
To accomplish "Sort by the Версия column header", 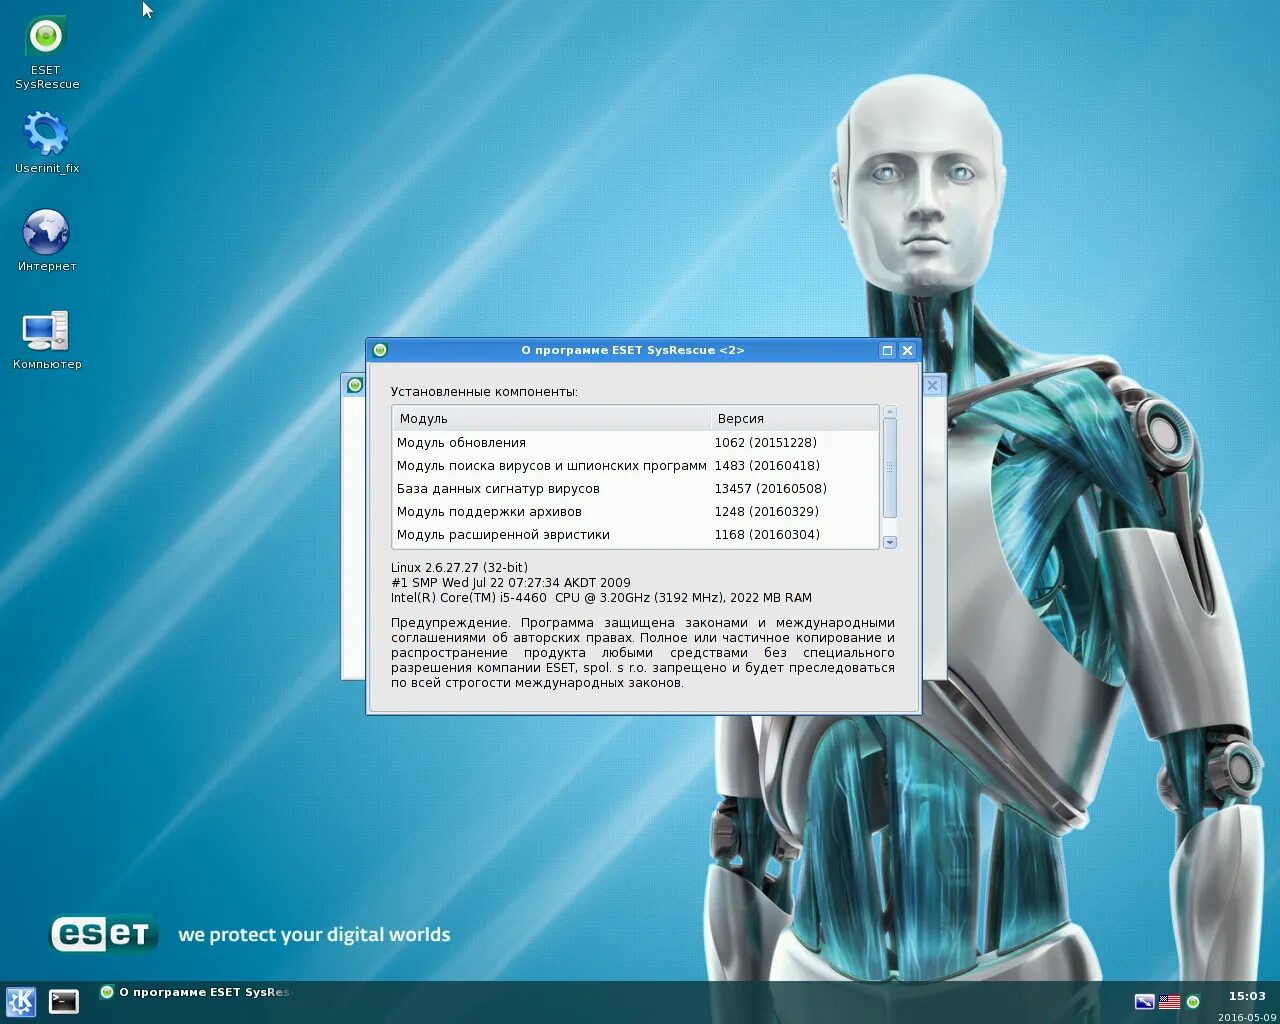I will [794, 419].
